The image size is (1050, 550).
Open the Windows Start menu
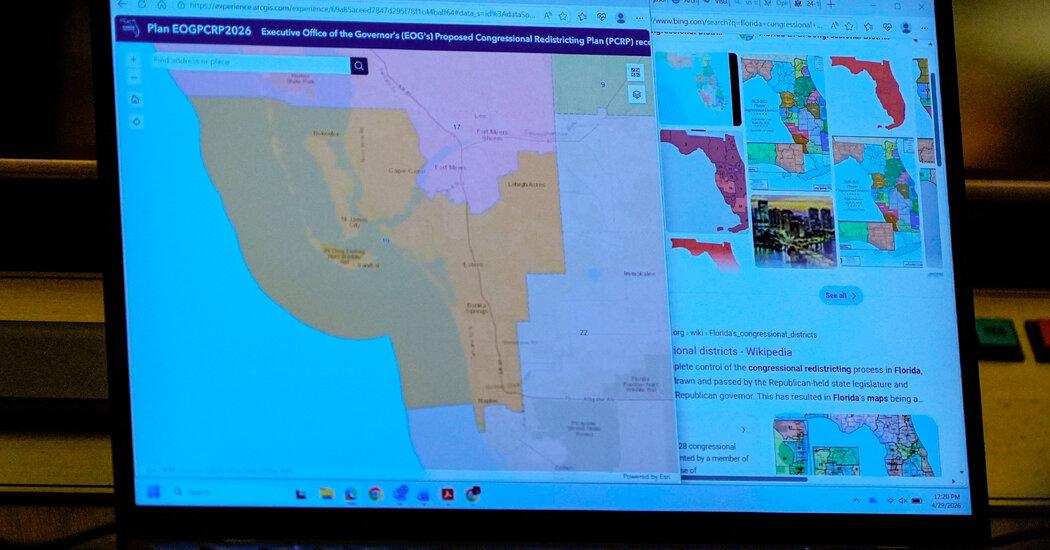click(x=153, y=492)
